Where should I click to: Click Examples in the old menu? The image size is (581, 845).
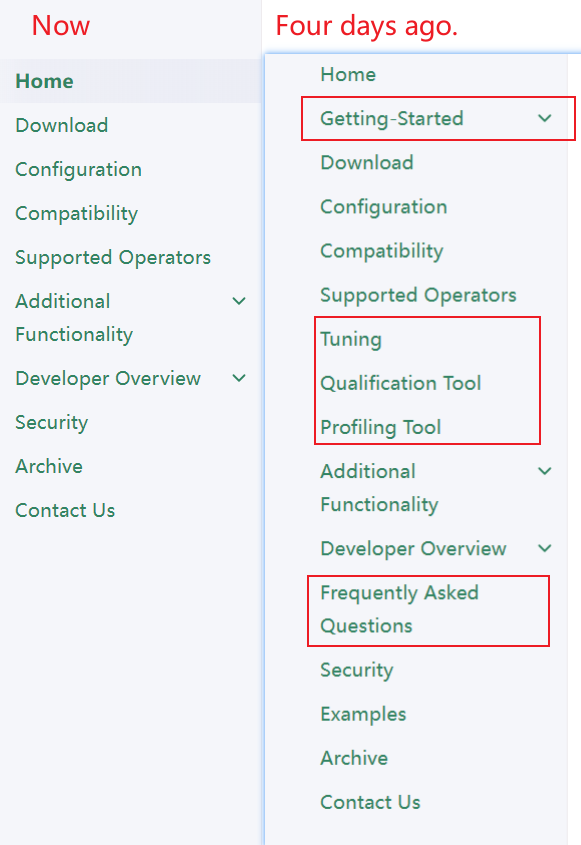point(363,714)
